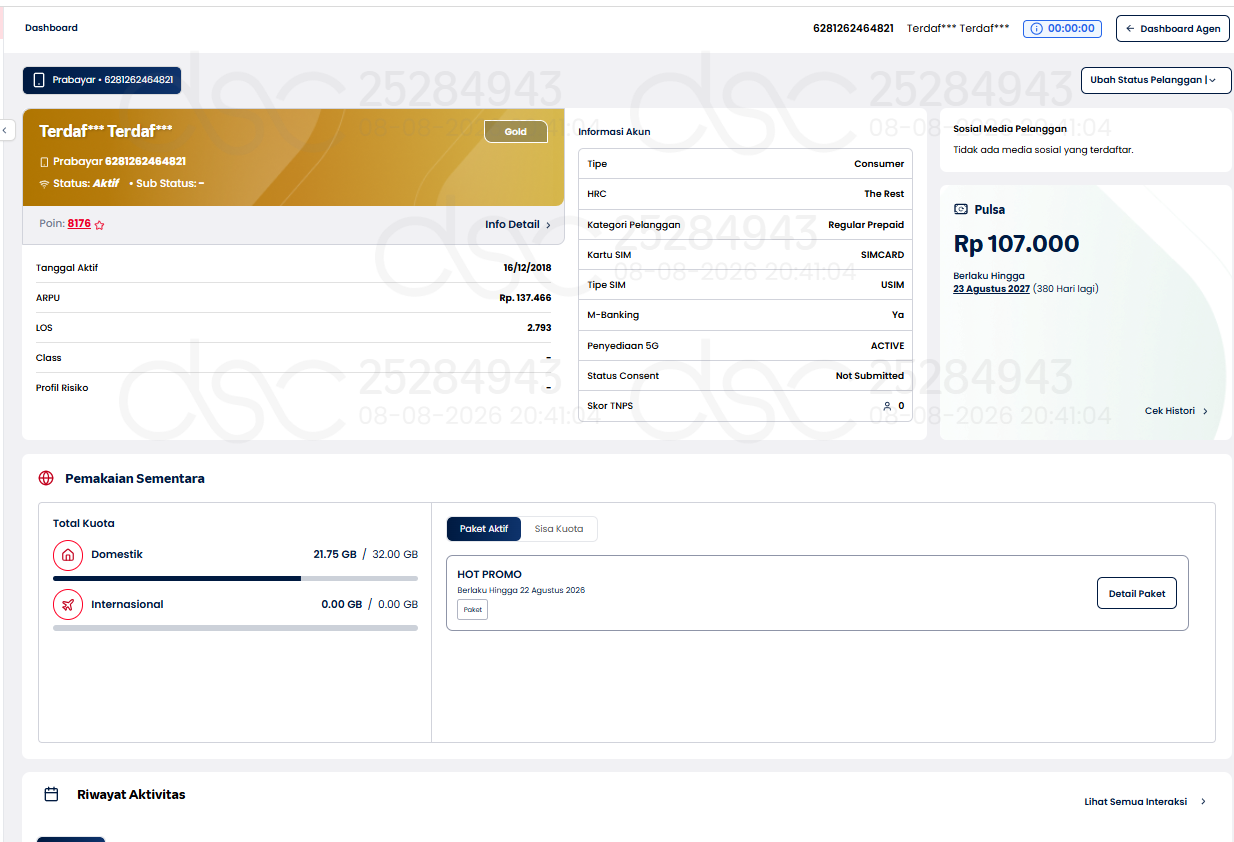Click the Paket tag under HOT PROMO

[x=473, y=609]
